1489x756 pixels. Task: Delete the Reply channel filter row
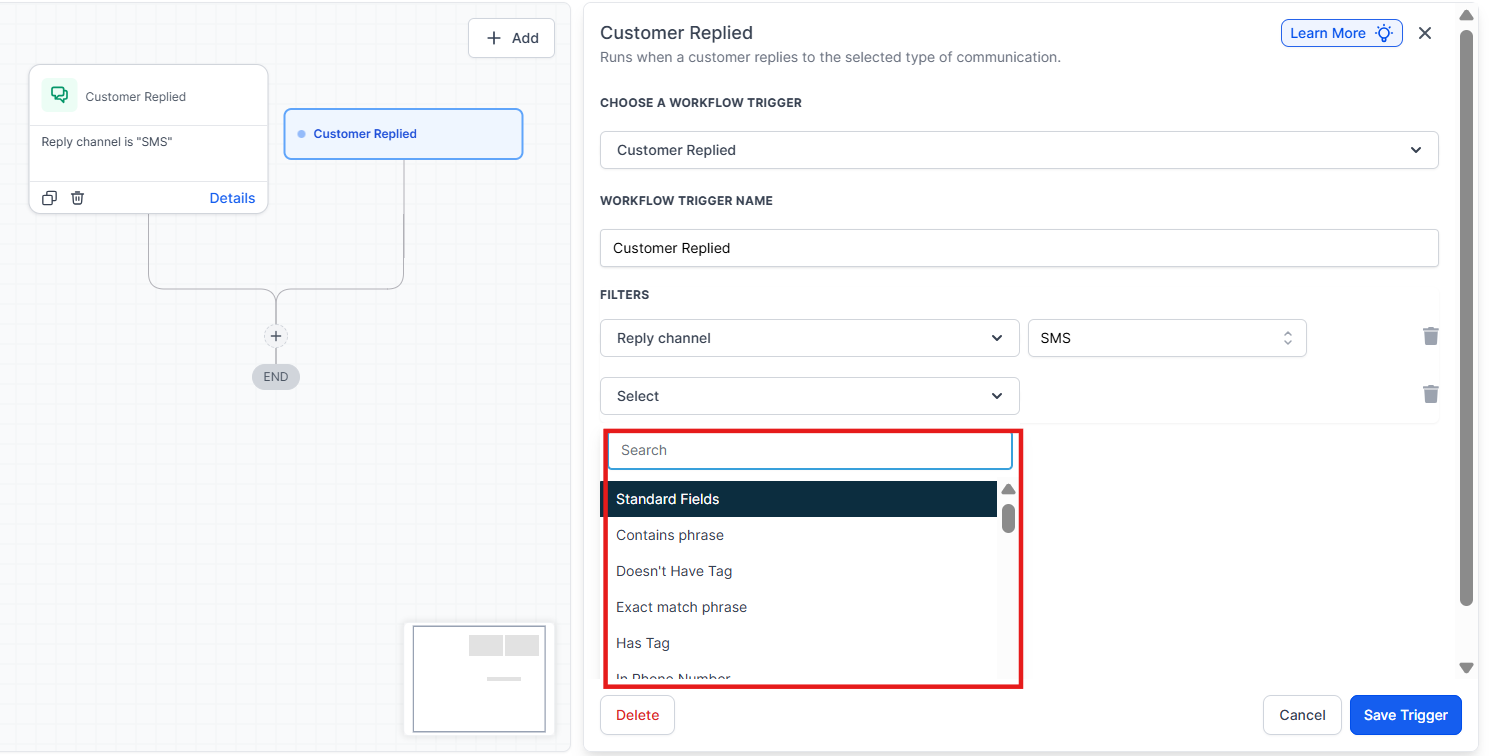coord(1430,336)
